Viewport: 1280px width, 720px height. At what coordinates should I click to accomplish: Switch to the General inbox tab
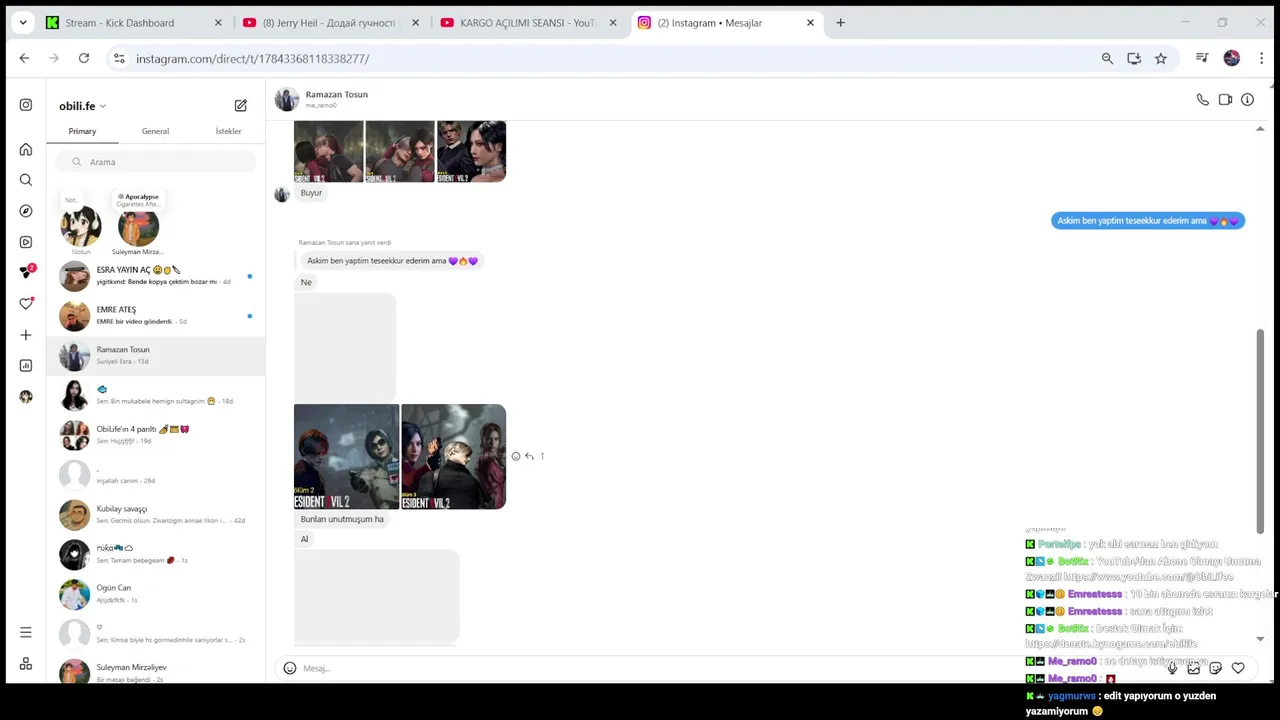click(155, 131)
